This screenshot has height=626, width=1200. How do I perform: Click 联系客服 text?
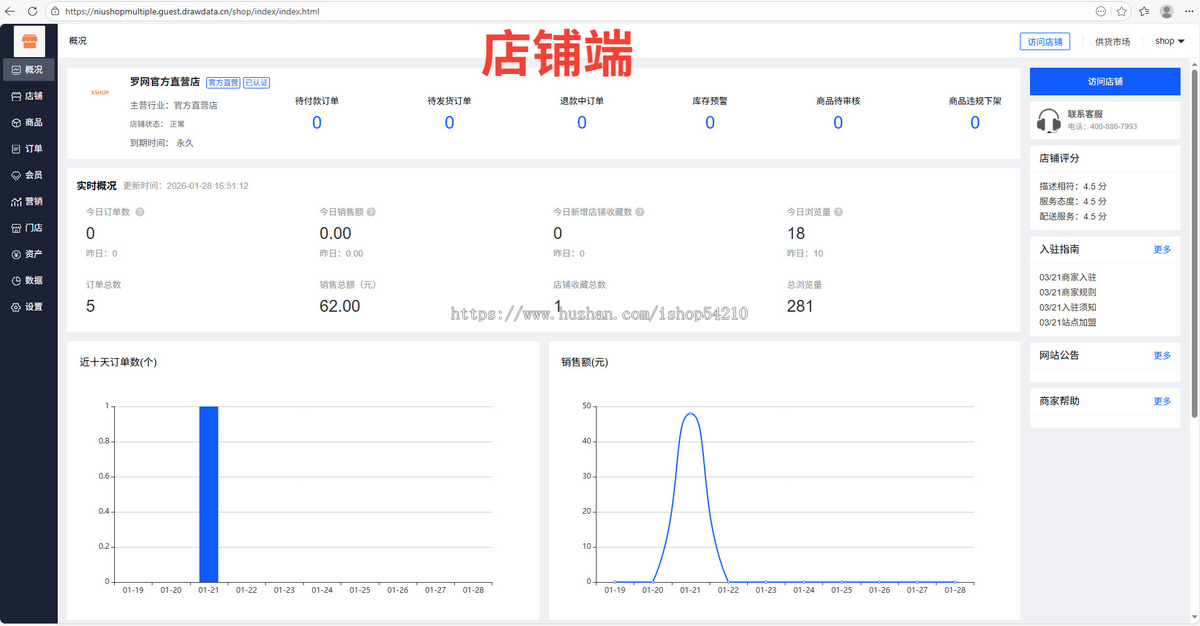(1083, 114)
